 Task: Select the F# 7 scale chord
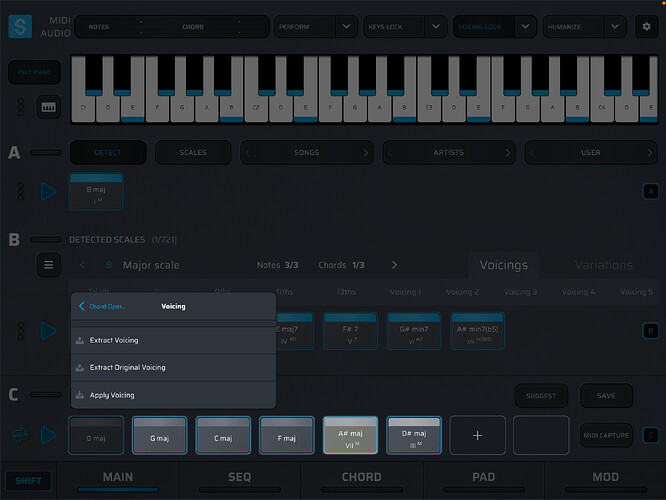pyautogui.click(x=350, y=331)
